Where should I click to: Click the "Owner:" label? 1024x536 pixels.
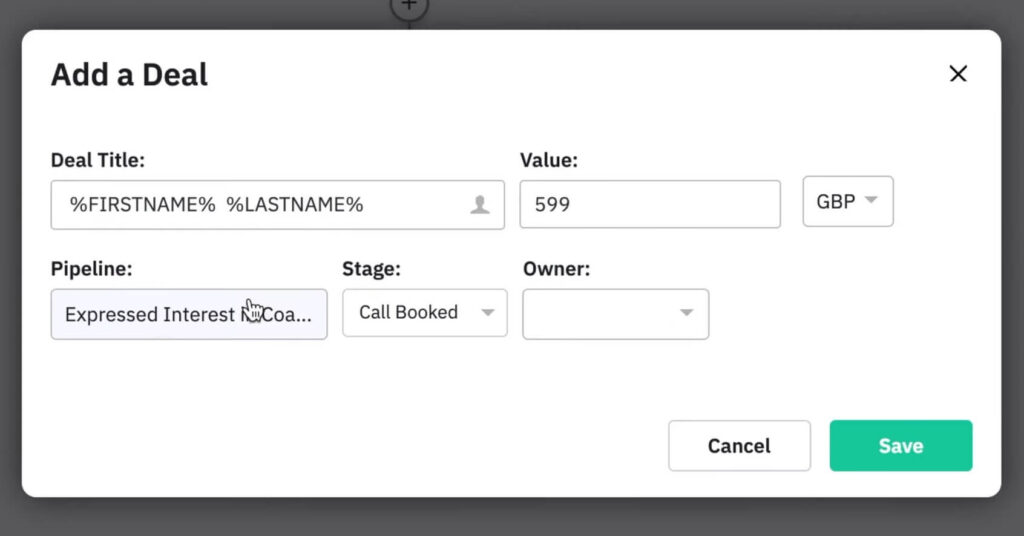[556, 269]
